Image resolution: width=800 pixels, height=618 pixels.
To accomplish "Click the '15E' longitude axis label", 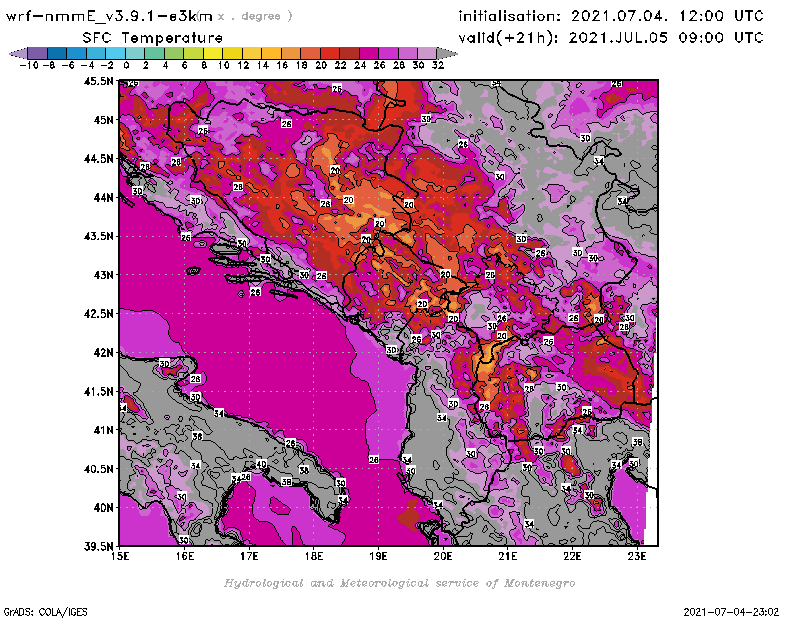I will point(120,556).
